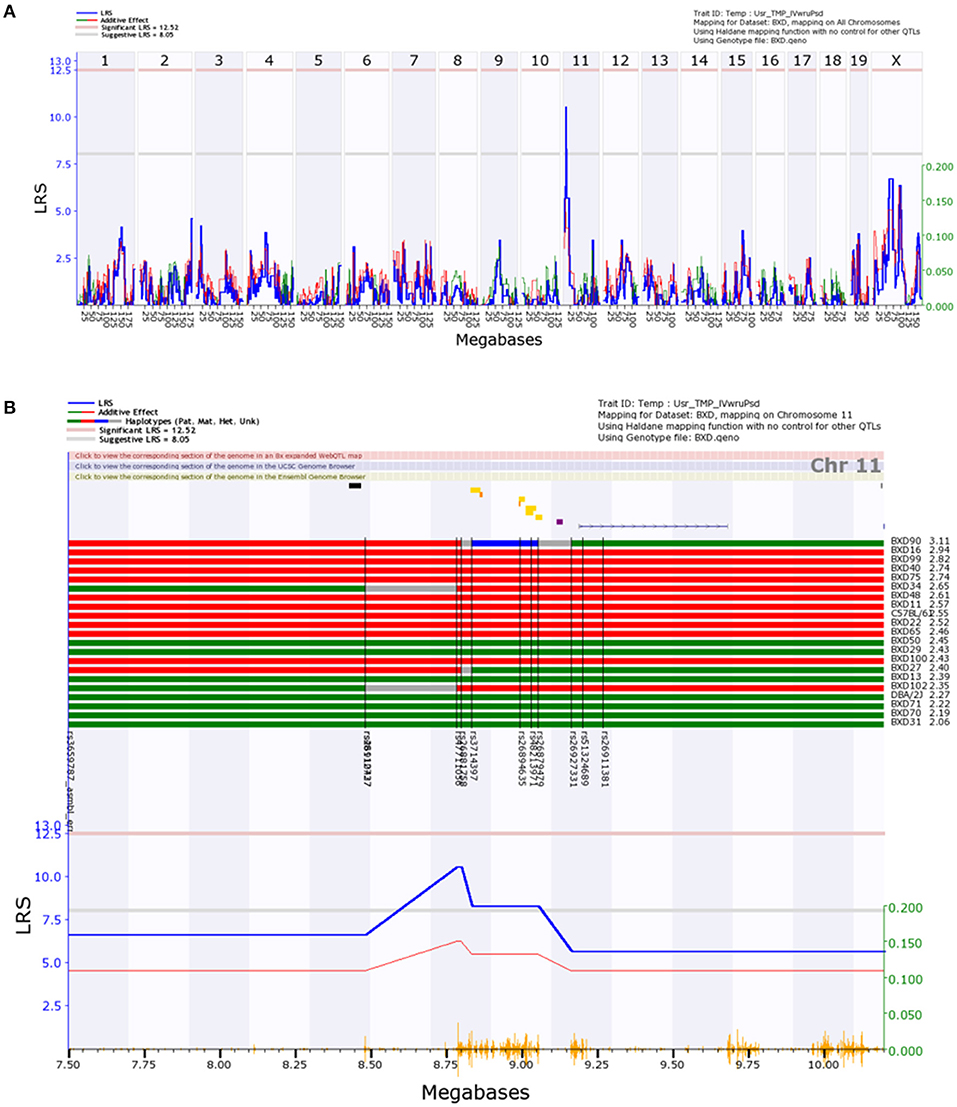The height and width of the screenshot is (1107, 957).
Task: Click the 10.00 tick on panel B x-axis
Action: (x=823, y=1065)
